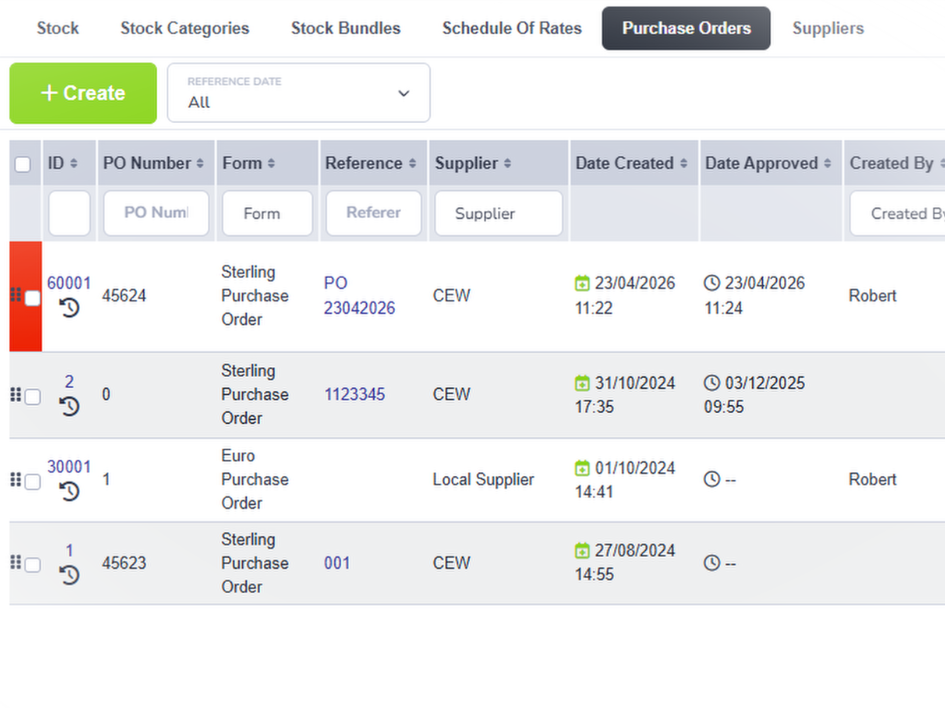Viewport: 945px width, 708px height.
Task: Open history icon for order 30001
Action: [x=69, y=492]
